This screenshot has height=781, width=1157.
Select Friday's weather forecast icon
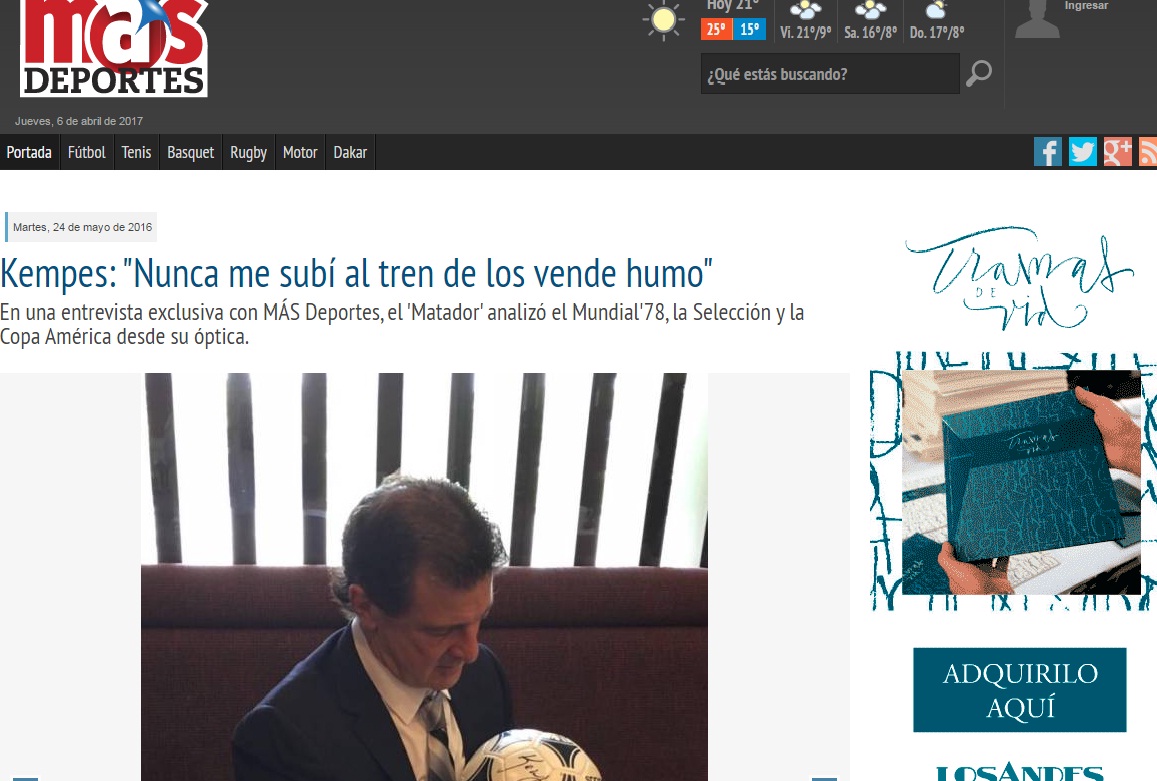(805, 11)
